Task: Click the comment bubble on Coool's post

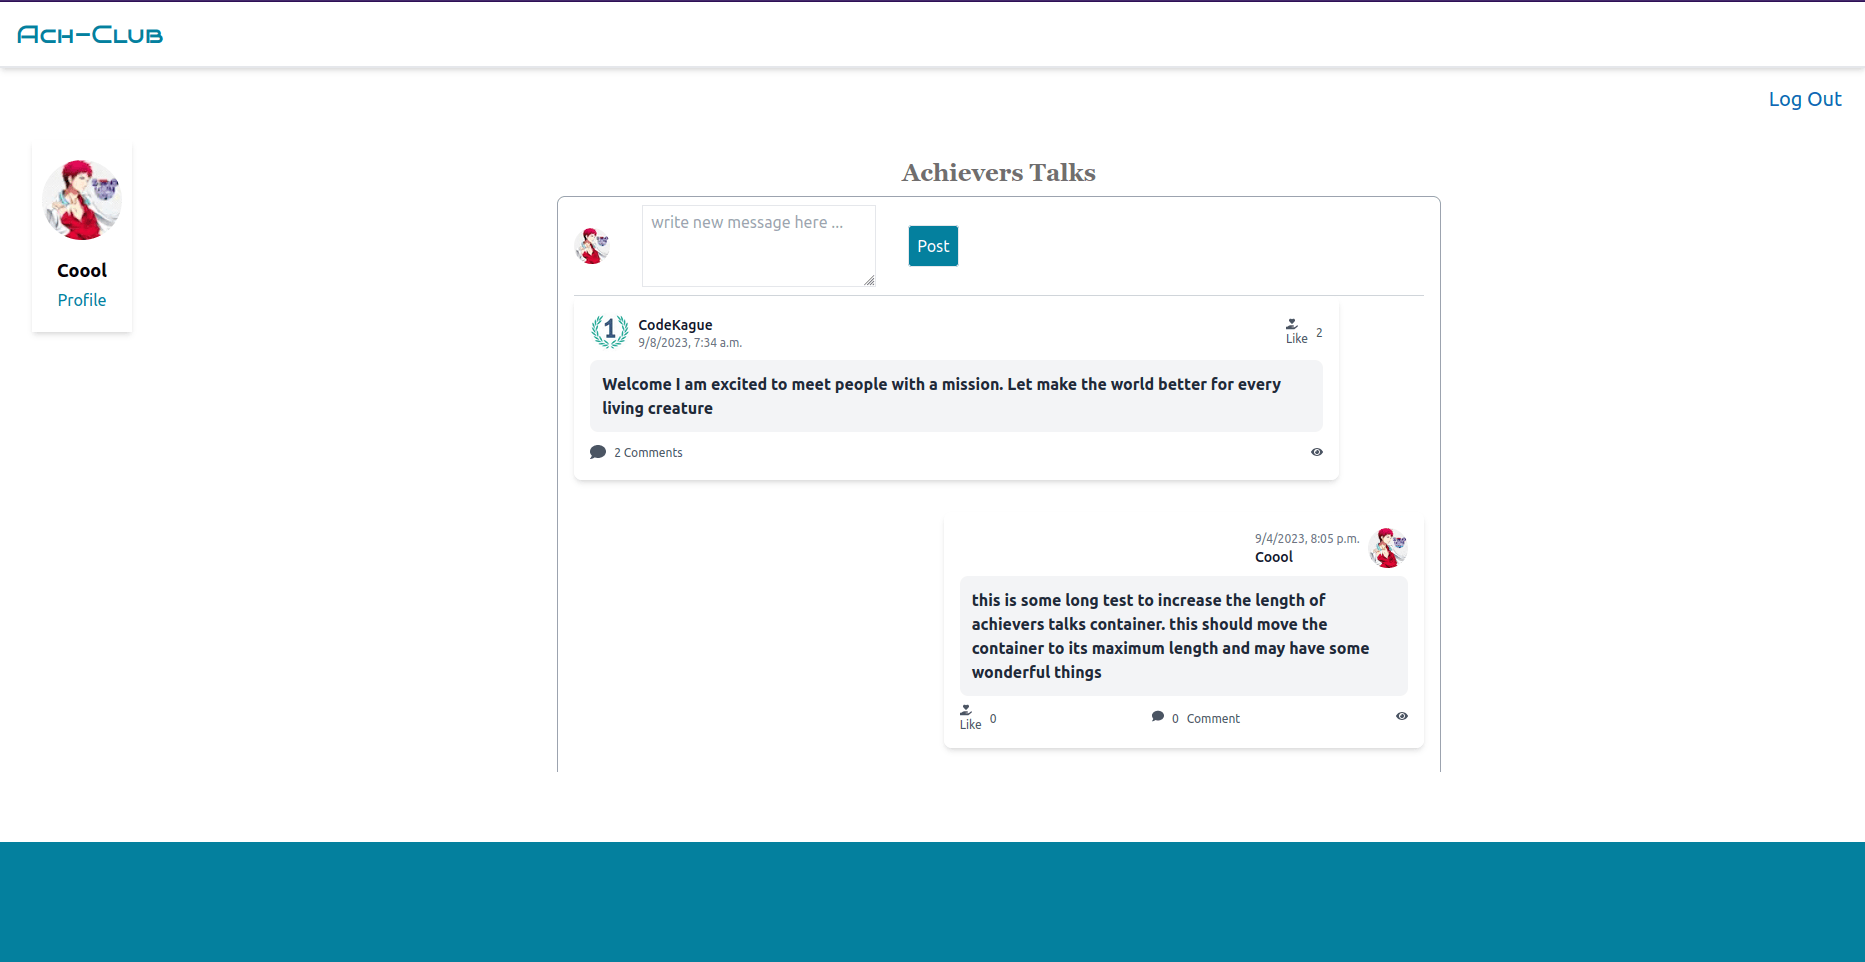Action: (1158, 716)
